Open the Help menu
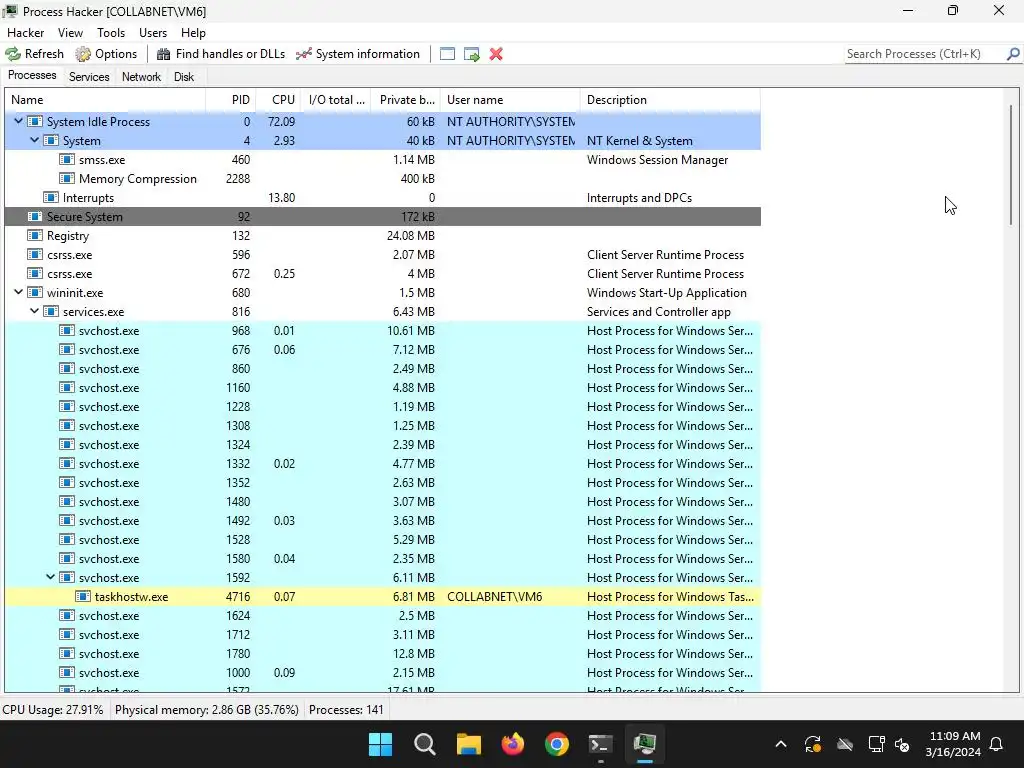1024x768 pixels. point(193,33)
